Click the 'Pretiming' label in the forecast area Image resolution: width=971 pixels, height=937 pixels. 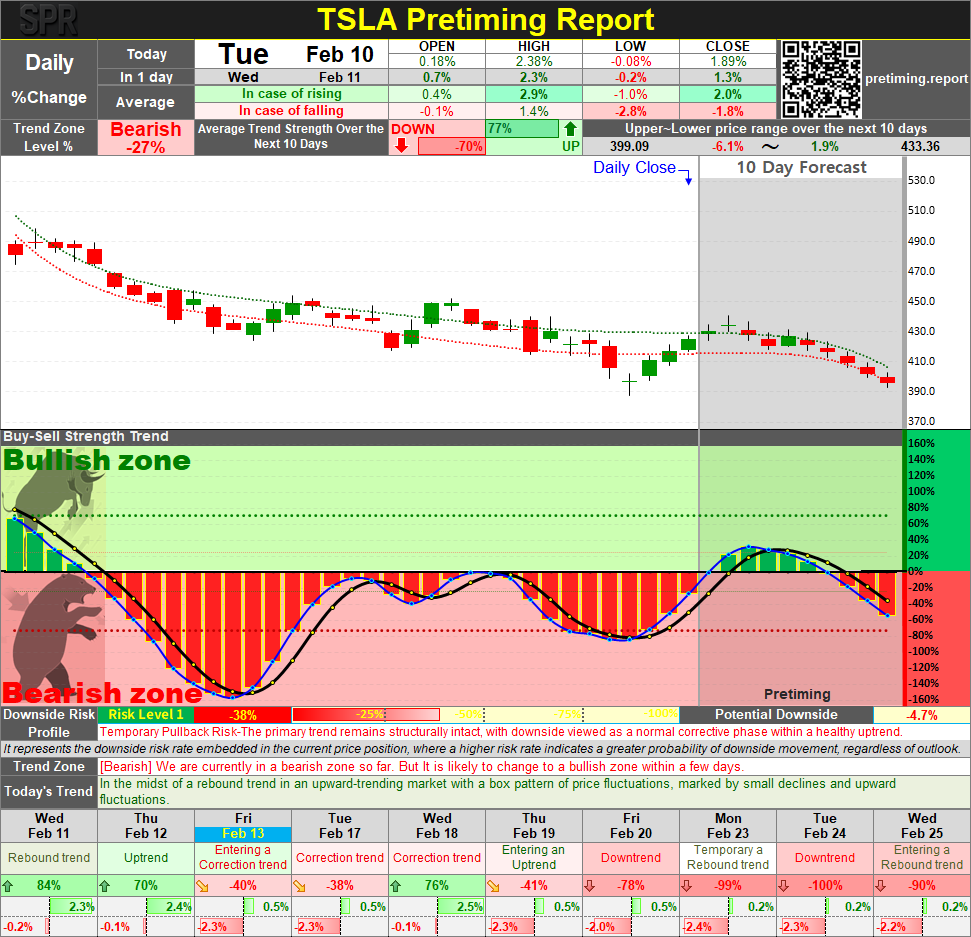click(797, 694)
